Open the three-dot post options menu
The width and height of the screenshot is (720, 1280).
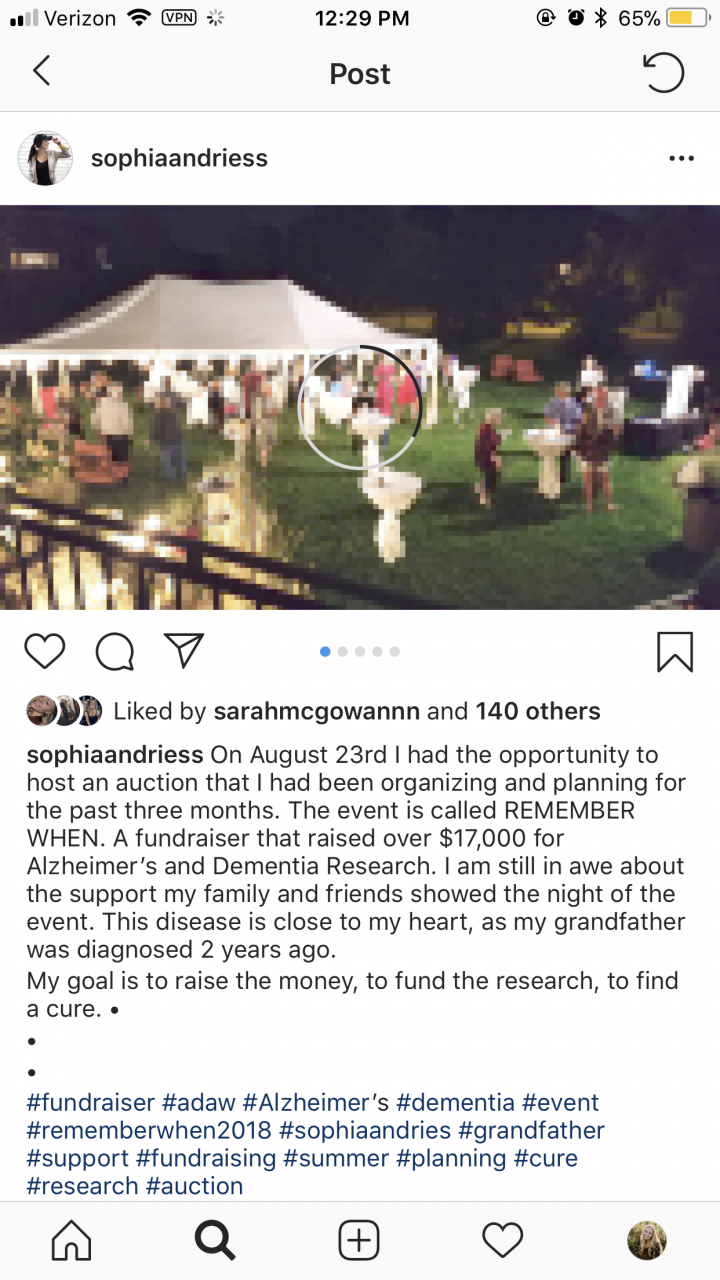click(x=681, y=158)
